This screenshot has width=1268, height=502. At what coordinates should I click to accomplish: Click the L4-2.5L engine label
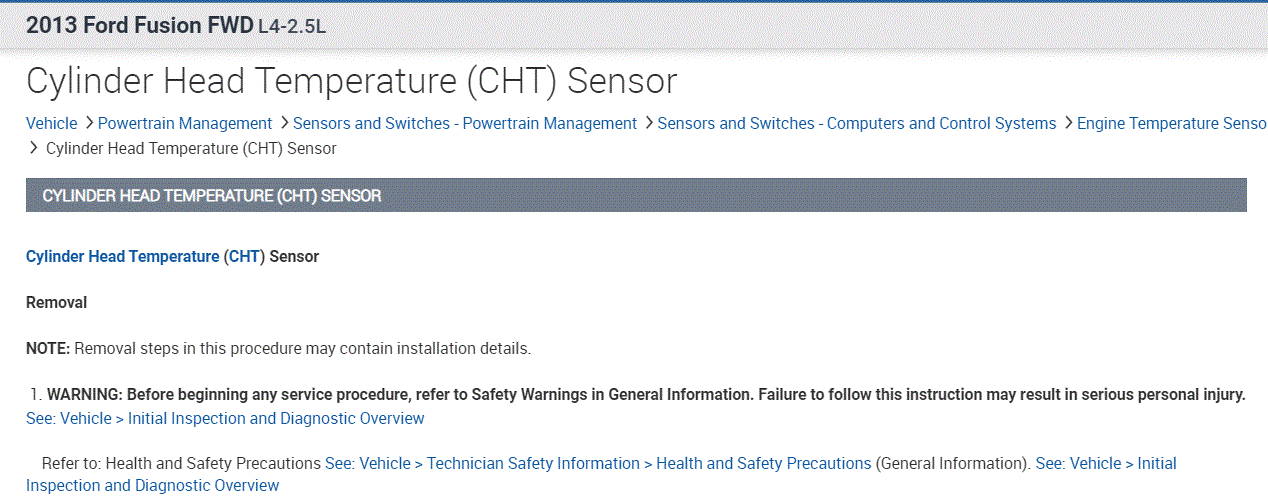292,27
